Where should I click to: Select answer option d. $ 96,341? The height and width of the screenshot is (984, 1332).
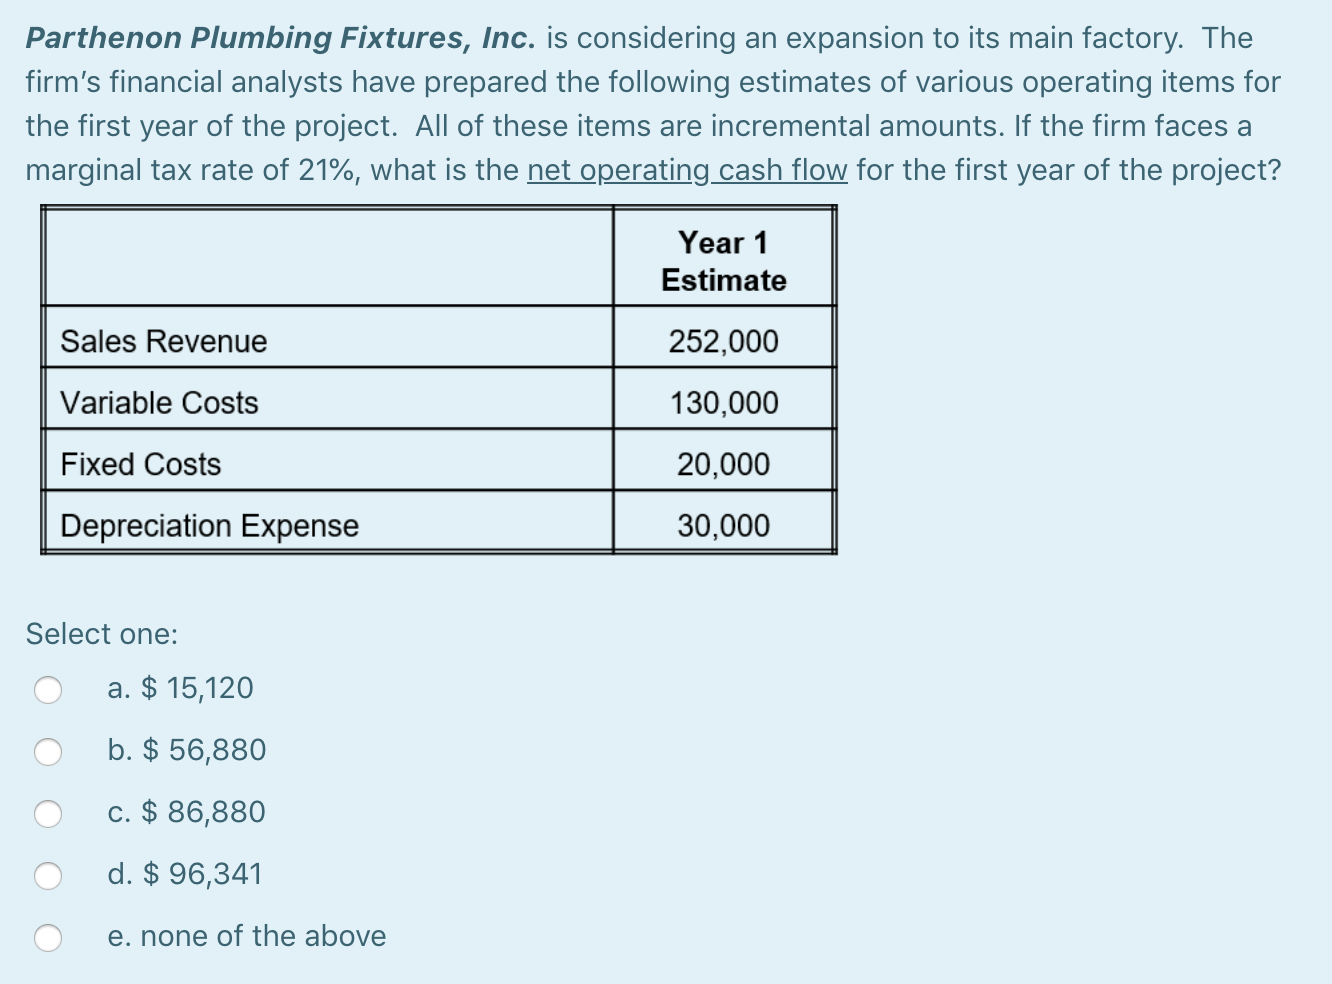coord(48,875)
